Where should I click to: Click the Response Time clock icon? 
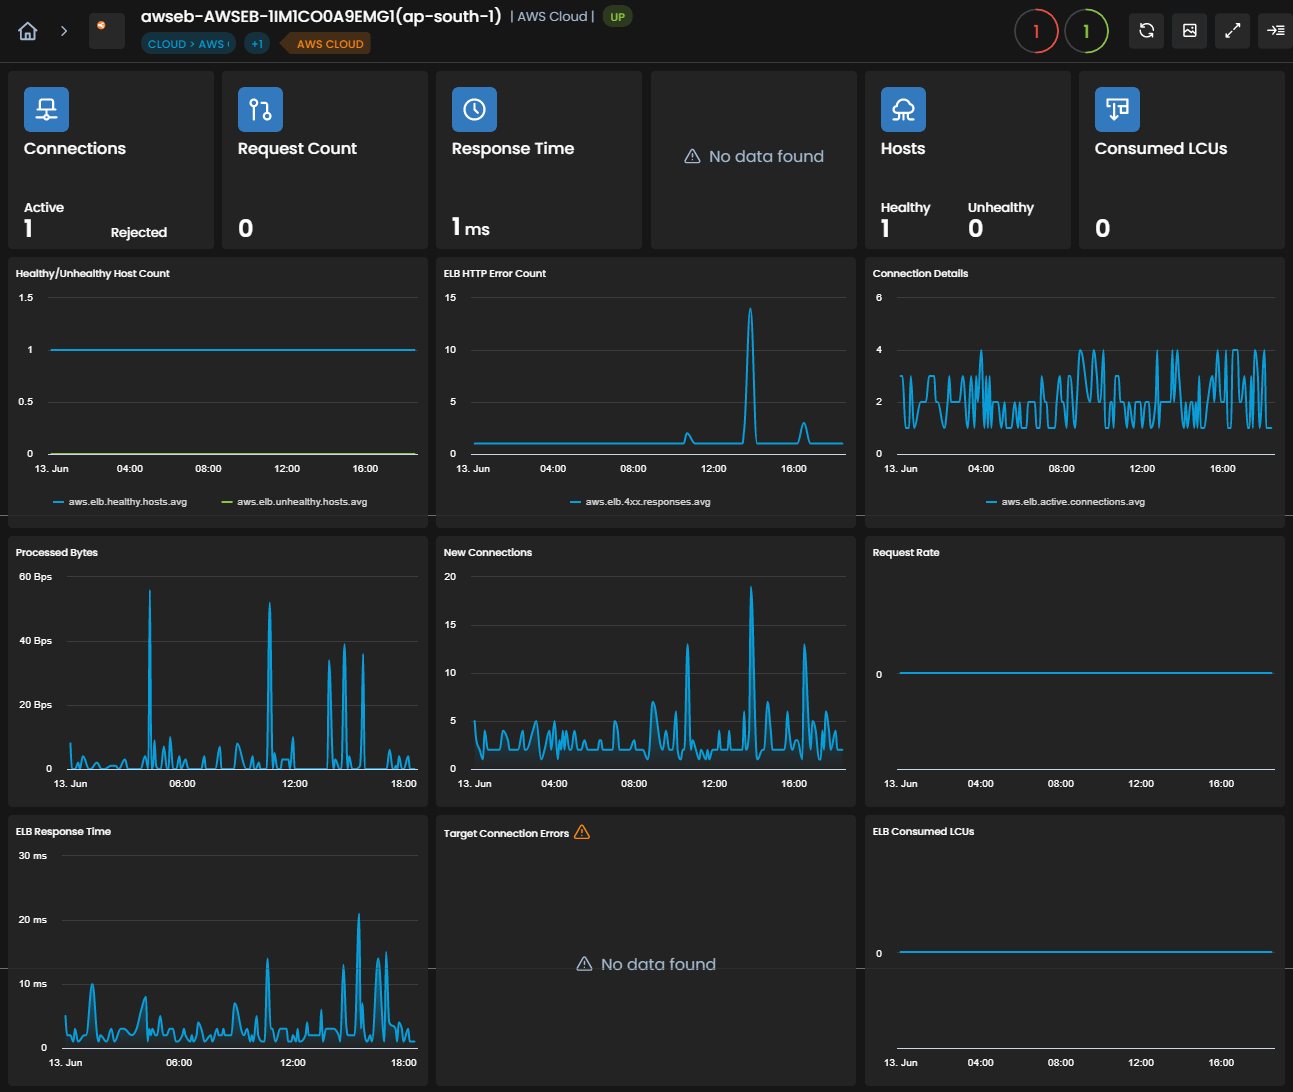pos(474,110)
